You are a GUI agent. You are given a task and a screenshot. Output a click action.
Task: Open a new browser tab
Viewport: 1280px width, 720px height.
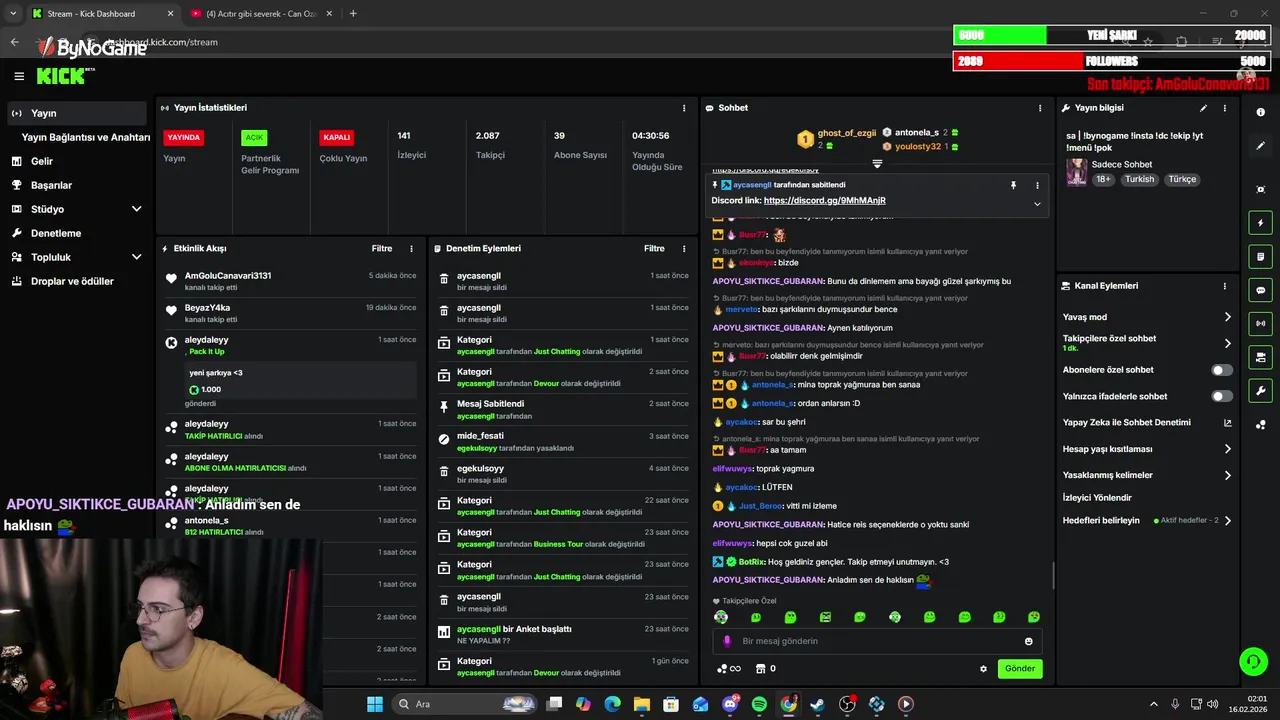point(353,14)
